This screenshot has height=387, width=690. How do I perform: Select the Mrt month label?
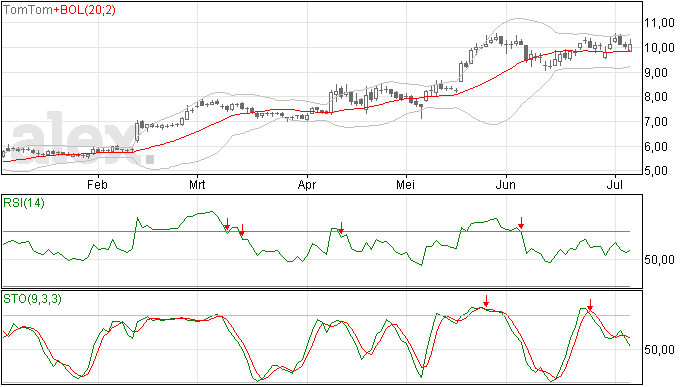point(197,184)
